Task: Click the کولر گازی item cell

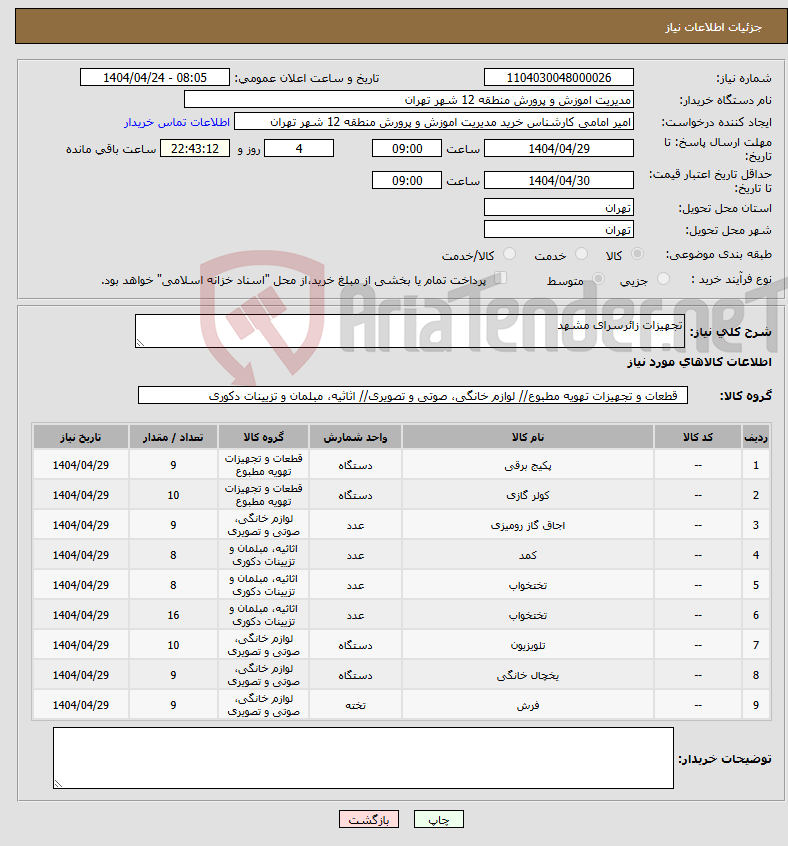Action: [x=528, y=495]
